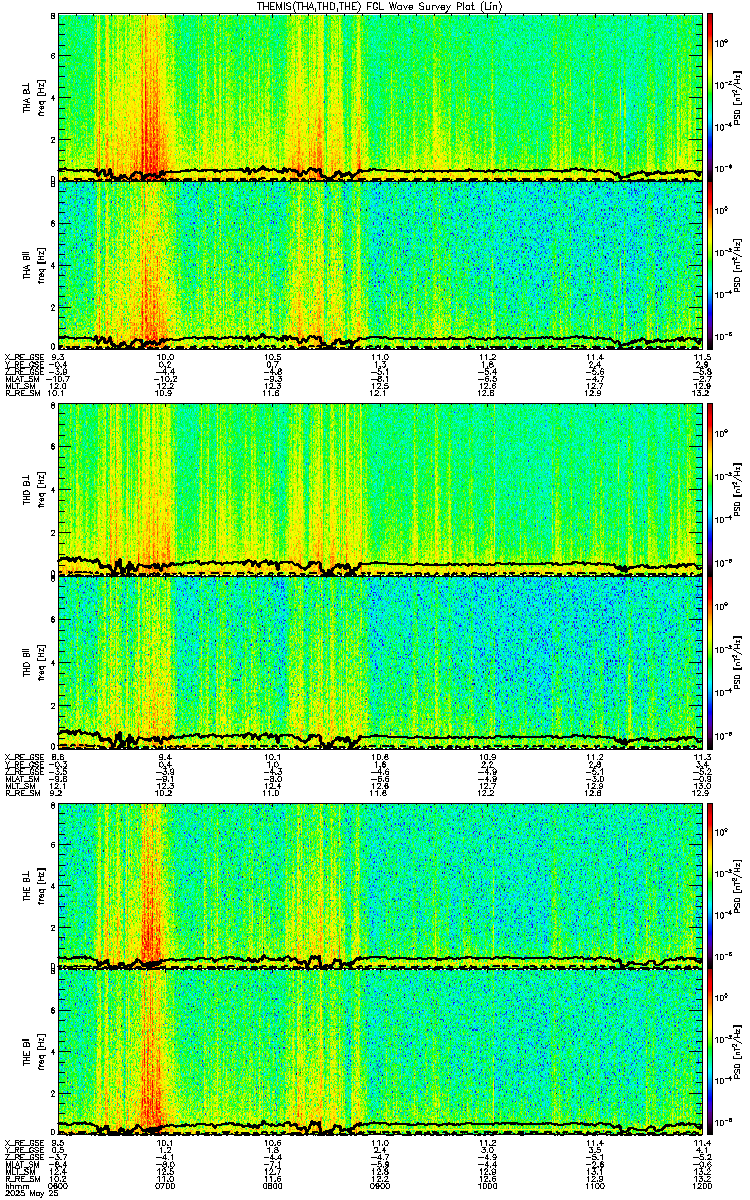This screenshot has height=1200, width=750.
Task: Click the 0900 time tick label
Action: point(380,1186)
